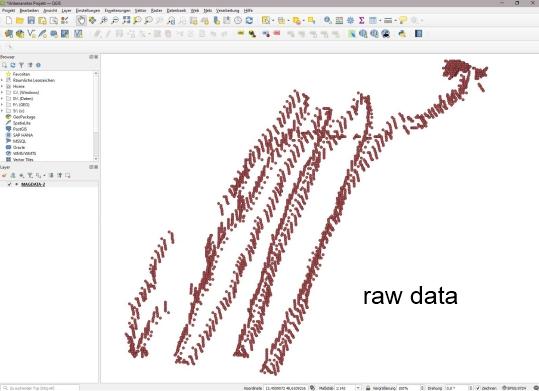539x391 pixels.
Task: Click the EPSG CRS status button
Action: 515,388
